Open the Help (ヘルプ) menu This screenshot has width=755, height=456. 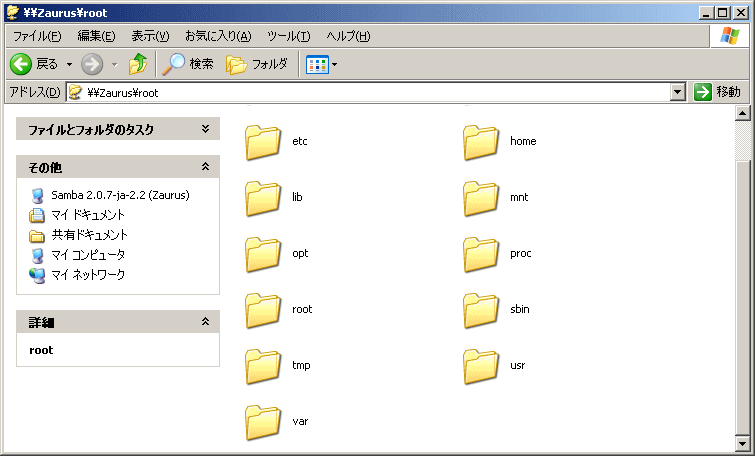pos(348,36)
